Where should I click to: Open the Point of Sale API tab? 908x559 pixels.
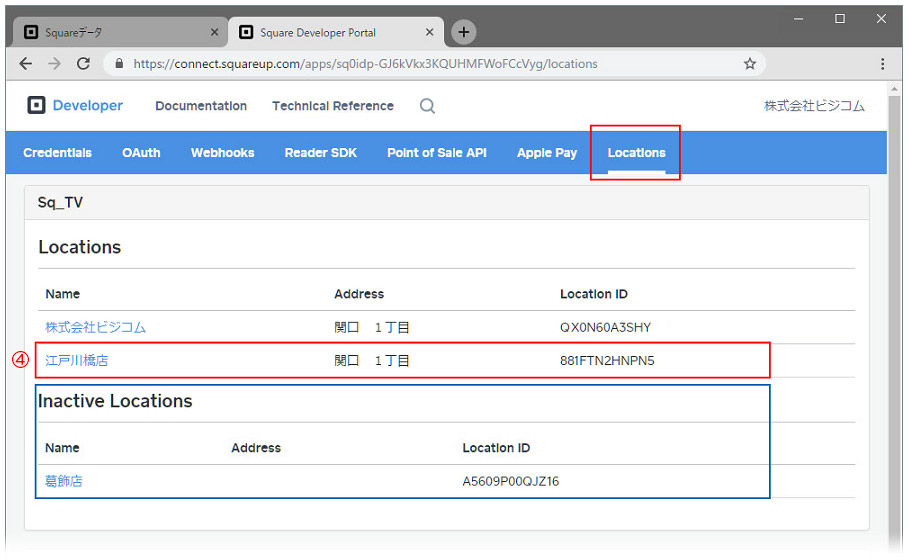(437, 153)
